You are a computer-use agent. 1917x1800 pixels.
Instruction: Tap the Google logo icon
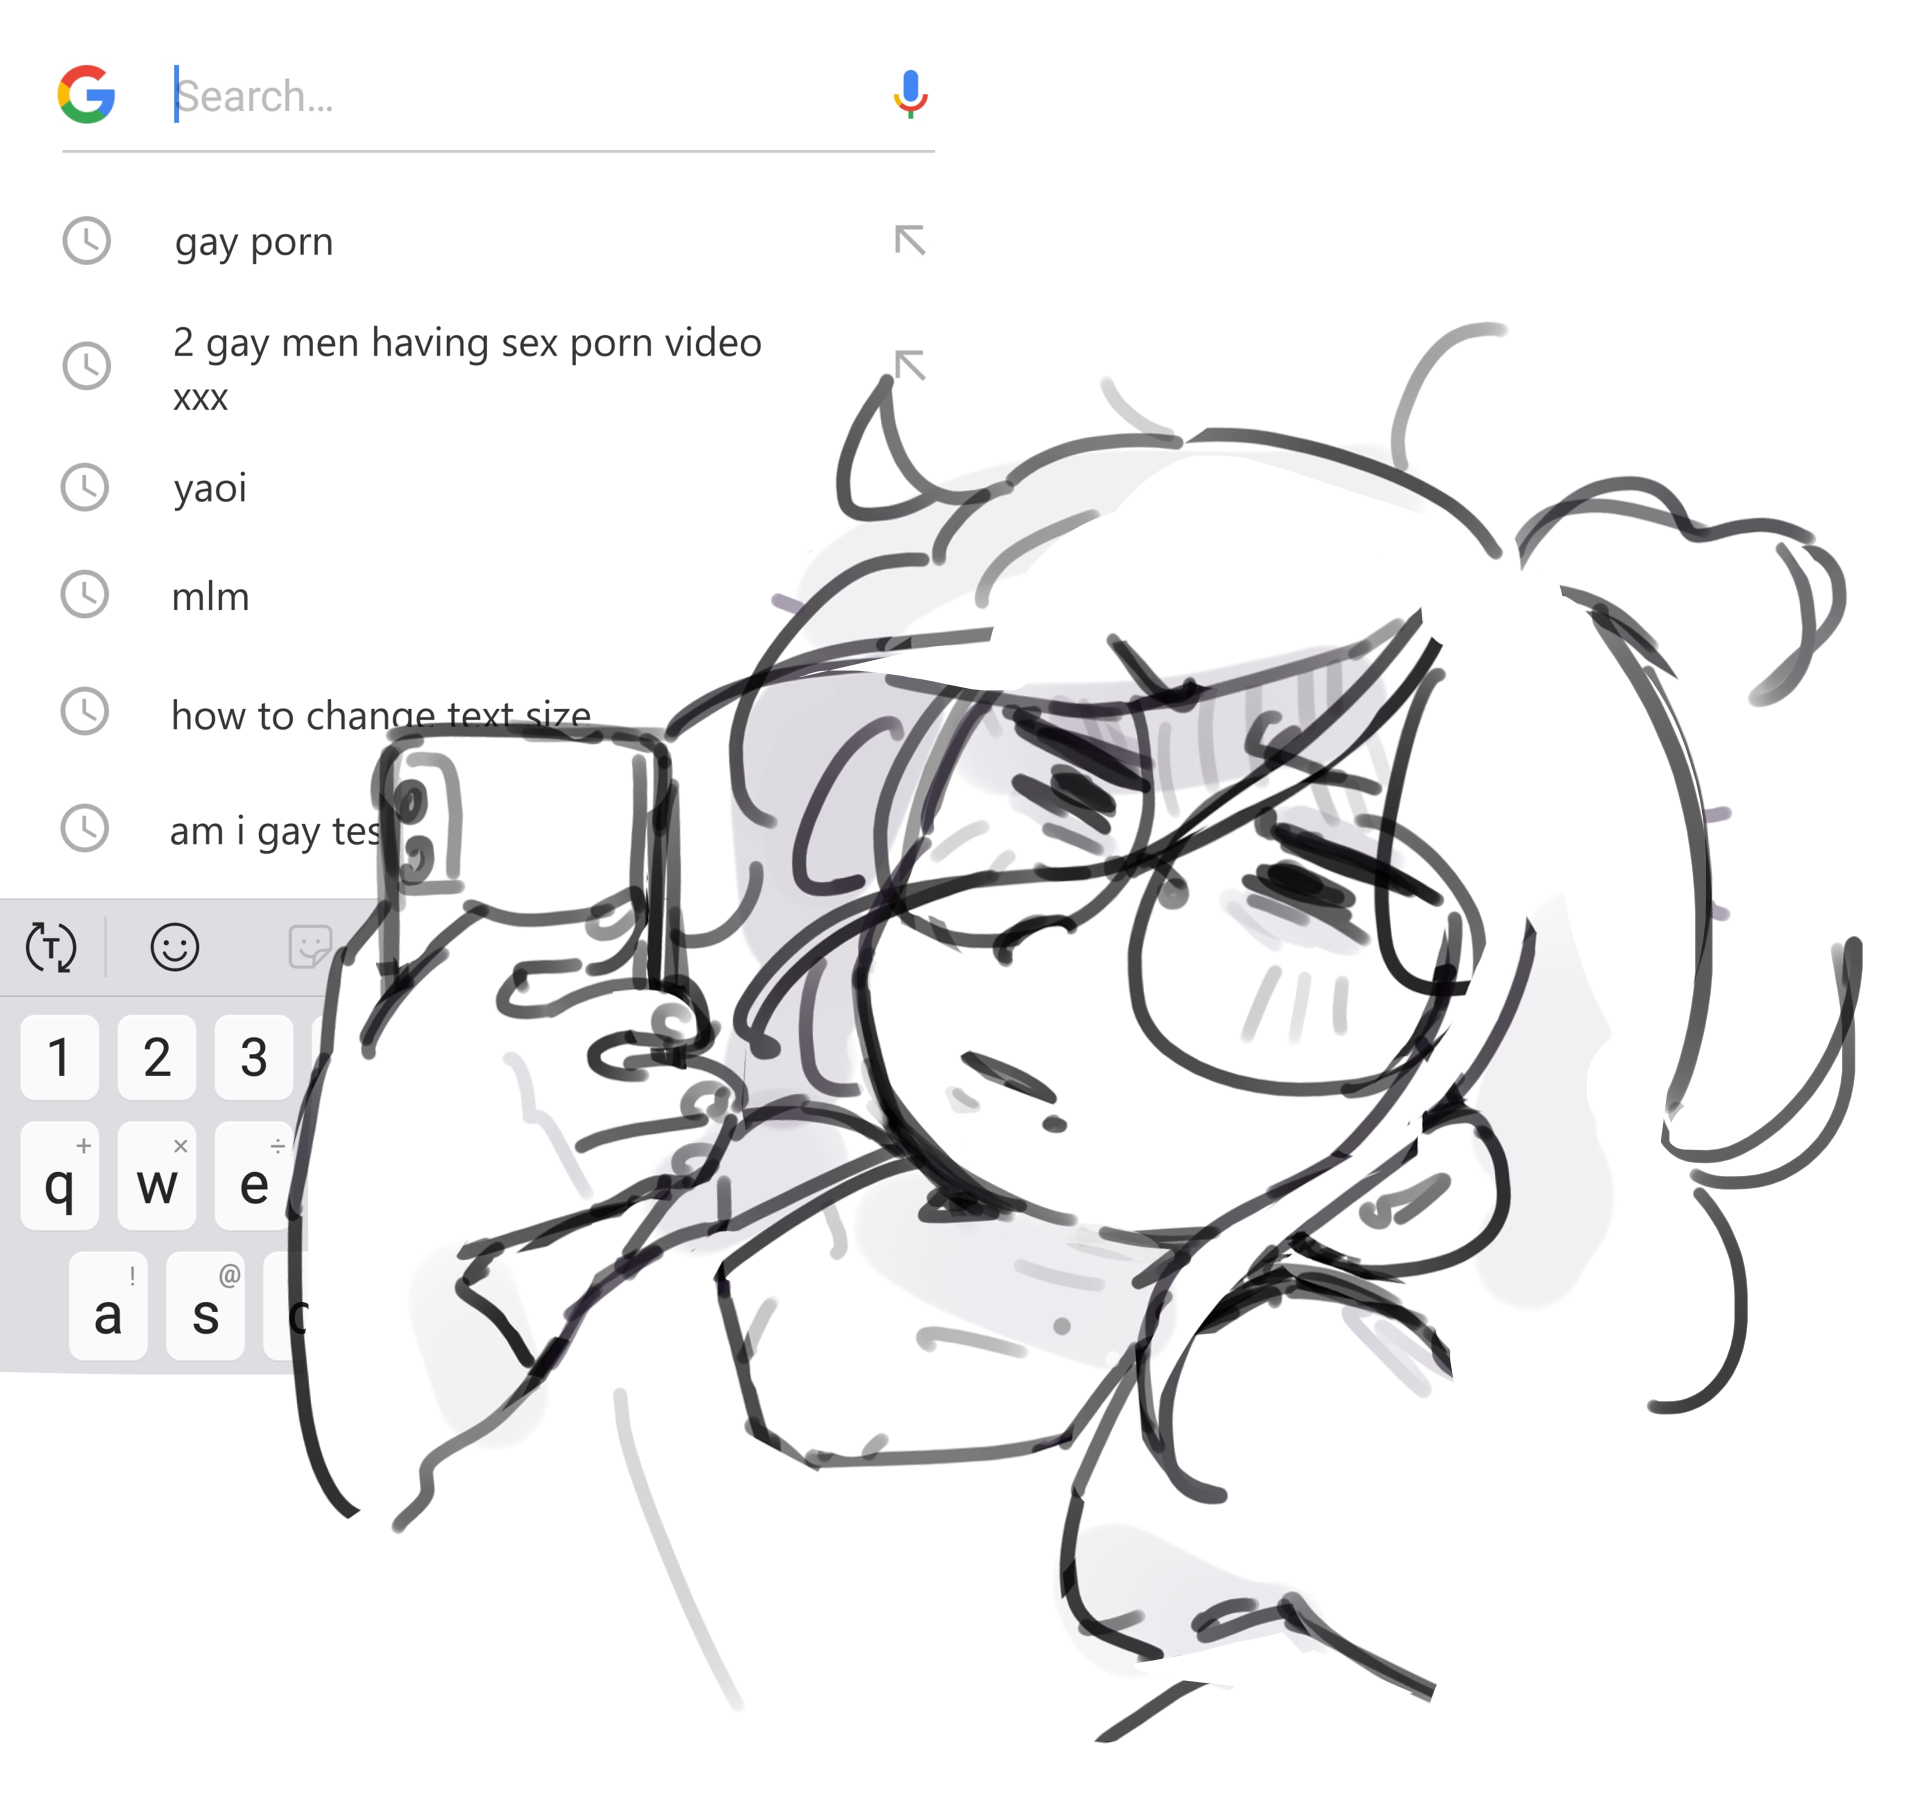(x=86, y=95)
